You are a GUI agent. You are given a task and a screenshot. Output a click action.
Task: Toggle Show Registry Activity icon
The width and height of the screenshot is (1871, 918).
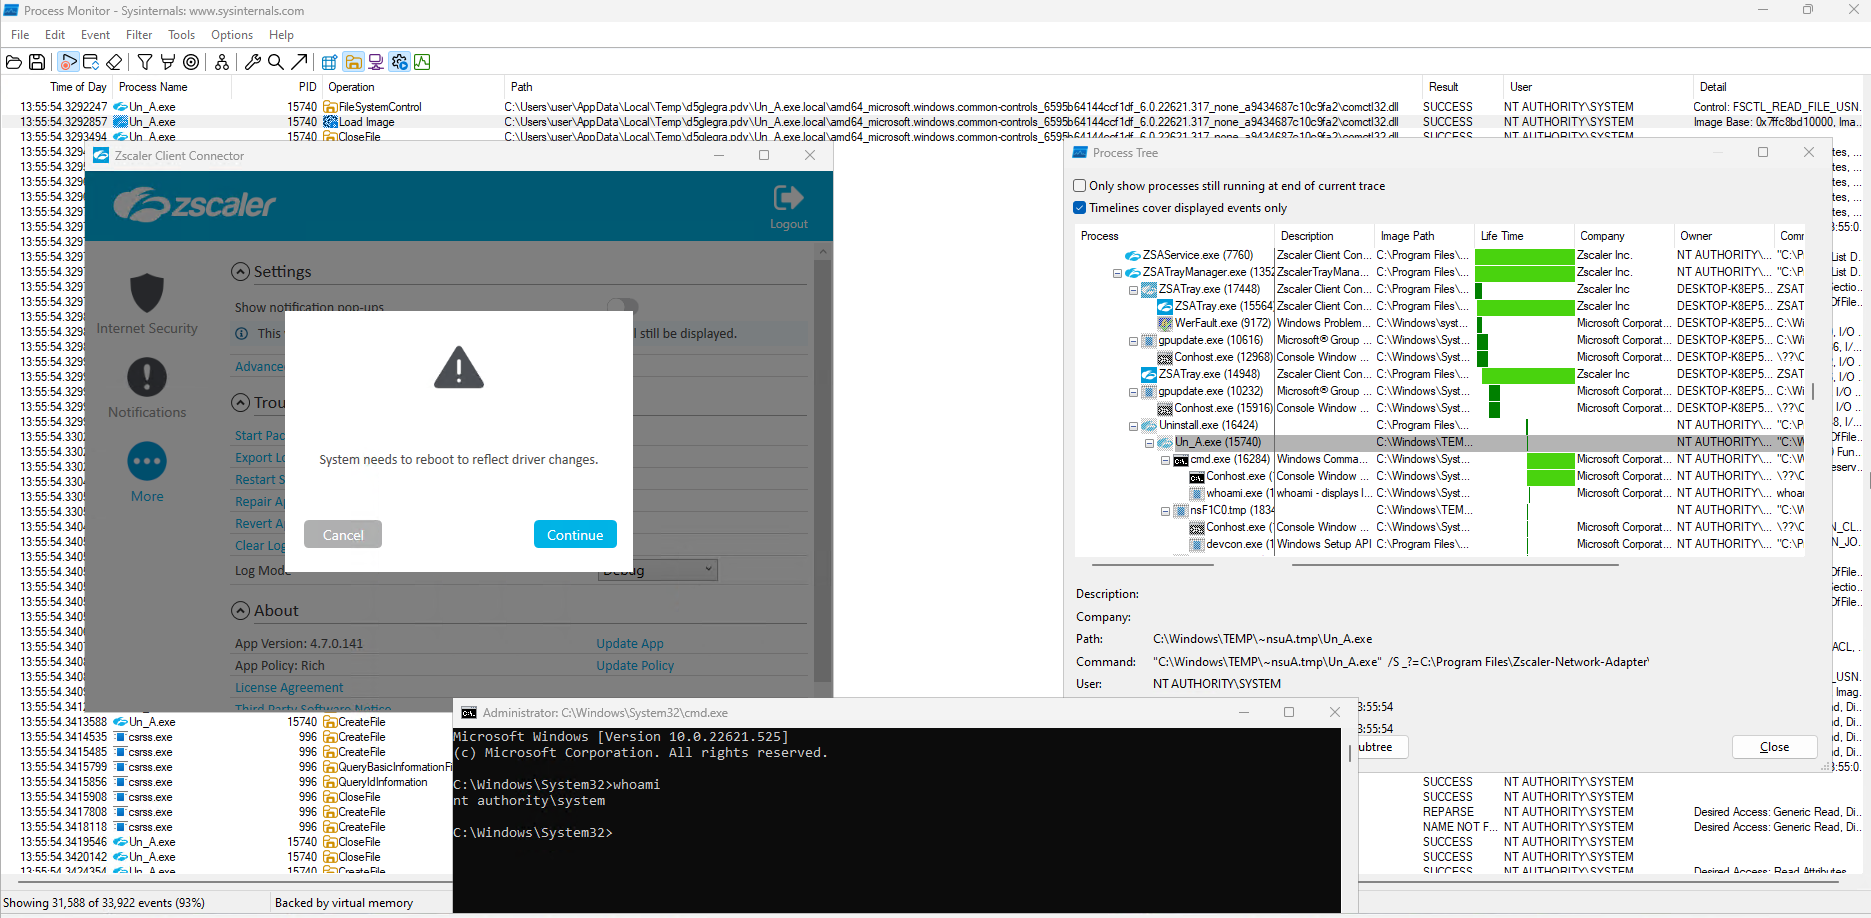(329, 62)
